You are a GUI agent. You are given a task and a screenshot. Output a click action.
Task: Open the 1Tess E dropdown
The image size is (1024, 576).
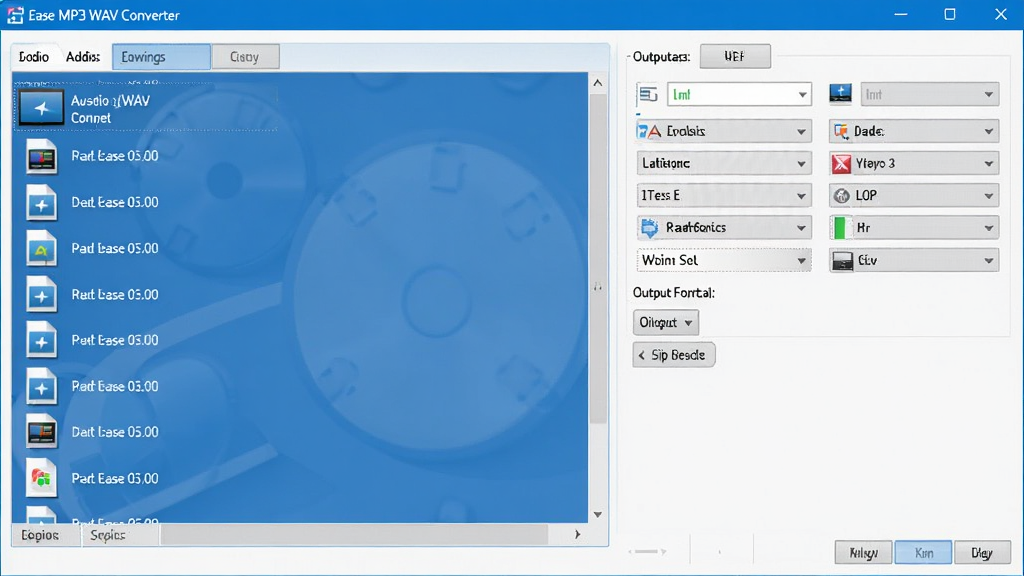tap(724, 195)
